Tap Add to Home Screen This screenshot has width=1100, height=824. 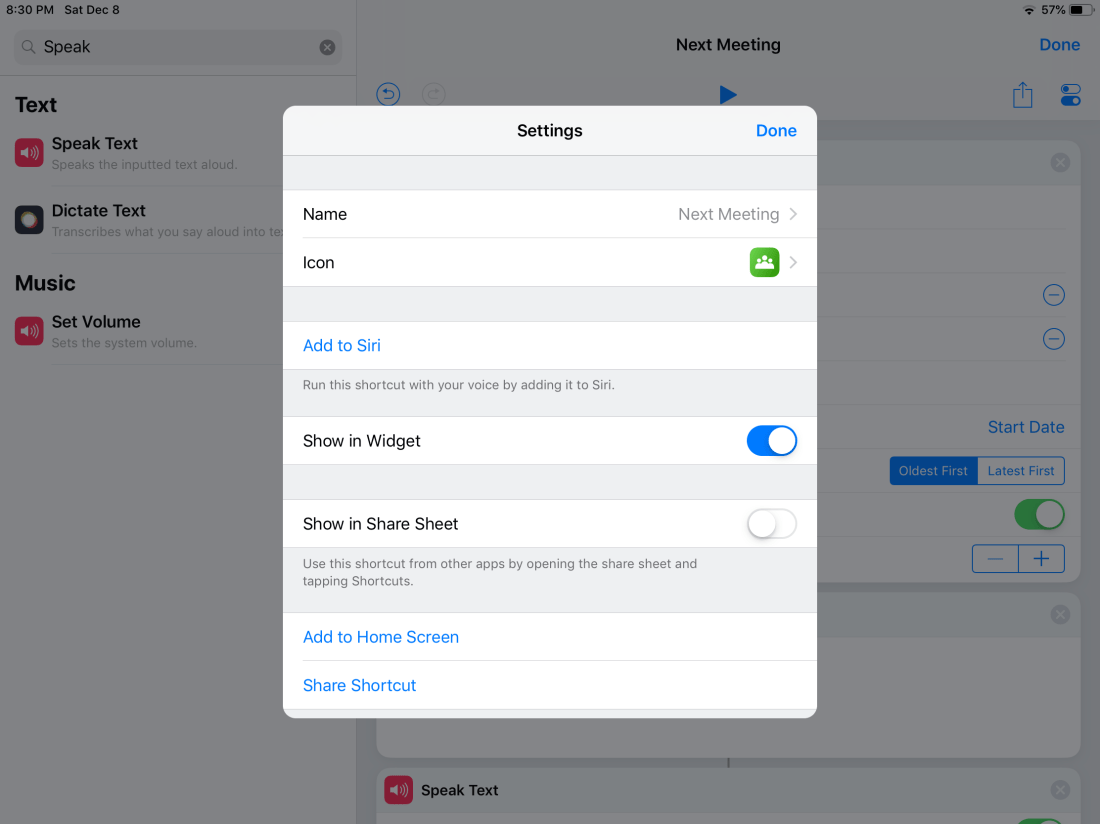[x=381, y=637]
